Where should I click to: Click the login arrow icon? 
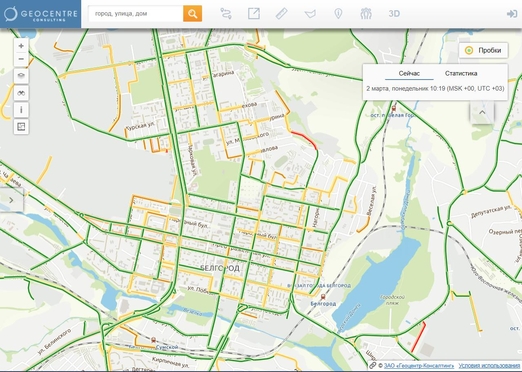click(512, 14)
